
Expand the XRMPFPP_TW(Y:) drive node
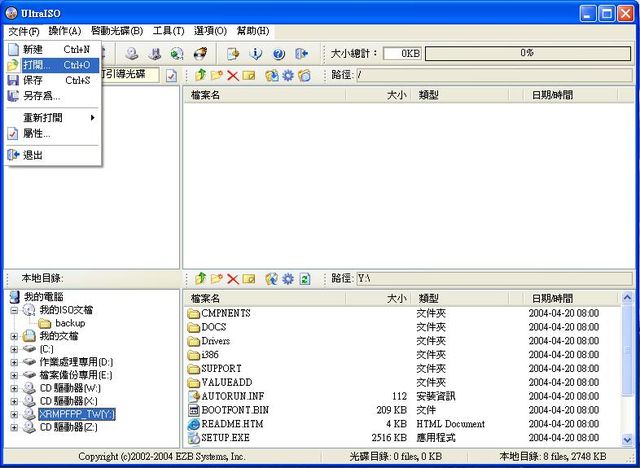coord(14,415)
